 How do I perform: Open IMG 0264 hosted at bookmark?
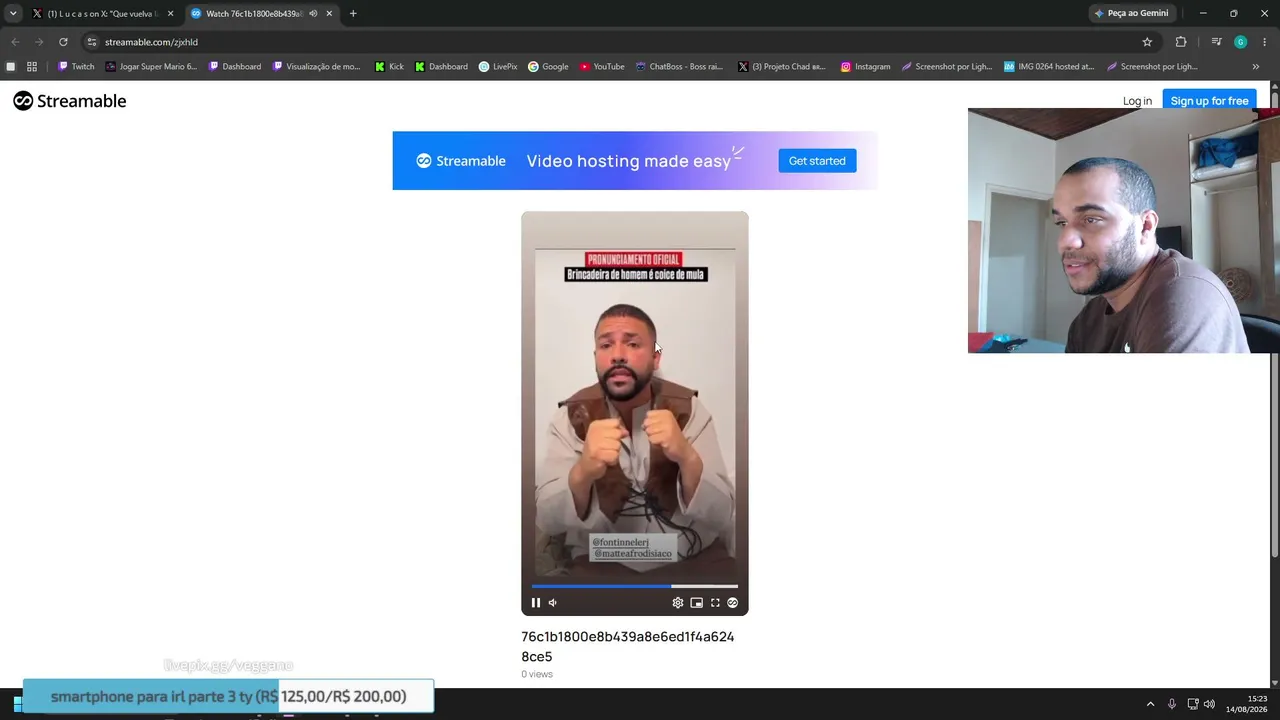pos(1049,67)
